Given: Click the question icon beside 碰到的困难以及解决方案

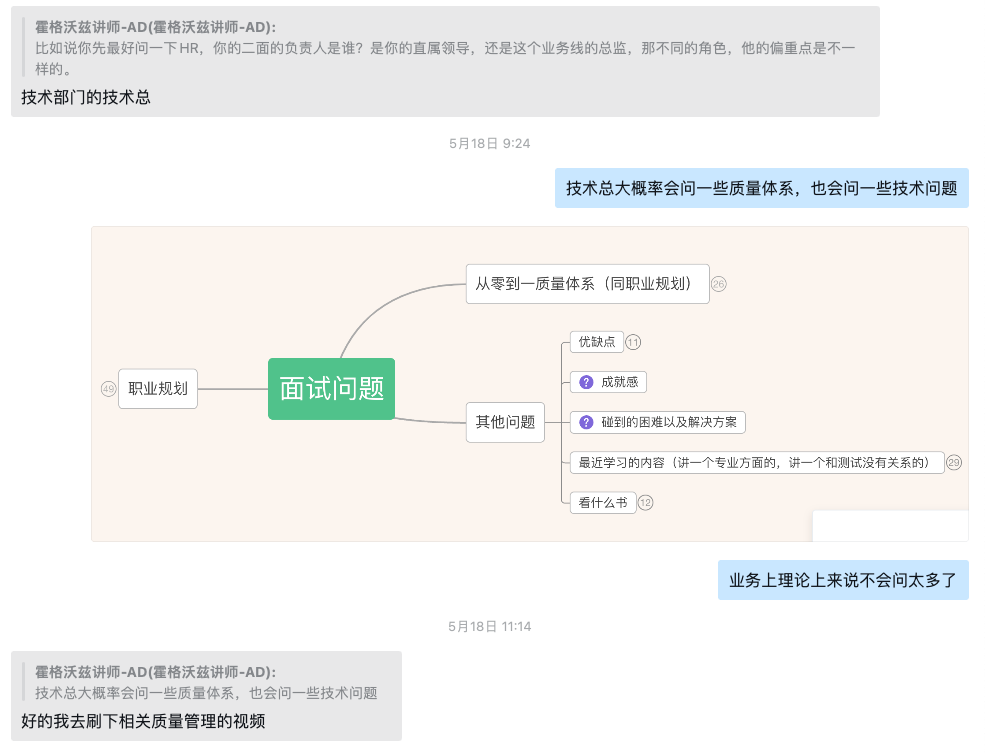Looking at the screenshot, I should (x=587, y=422).
